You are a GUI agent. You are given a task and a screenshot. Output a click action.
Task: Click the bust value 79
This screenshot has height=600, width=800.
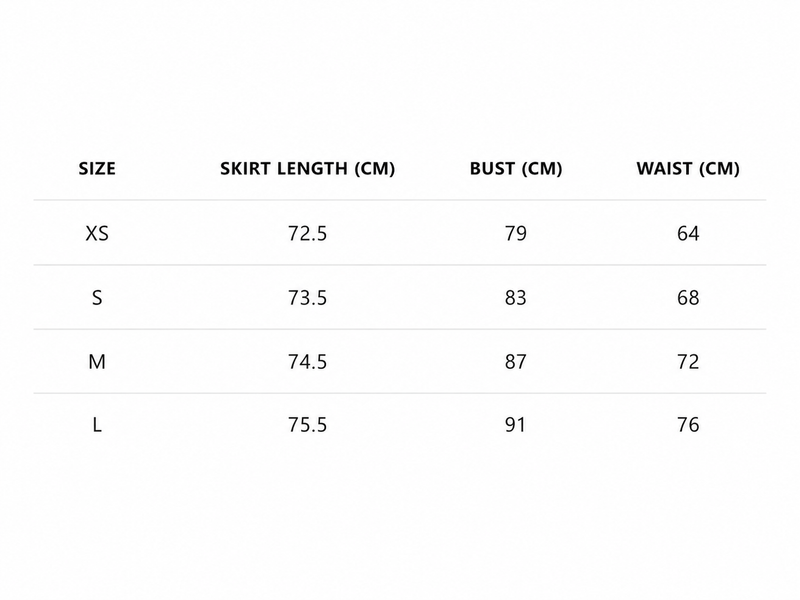point(515,234)
